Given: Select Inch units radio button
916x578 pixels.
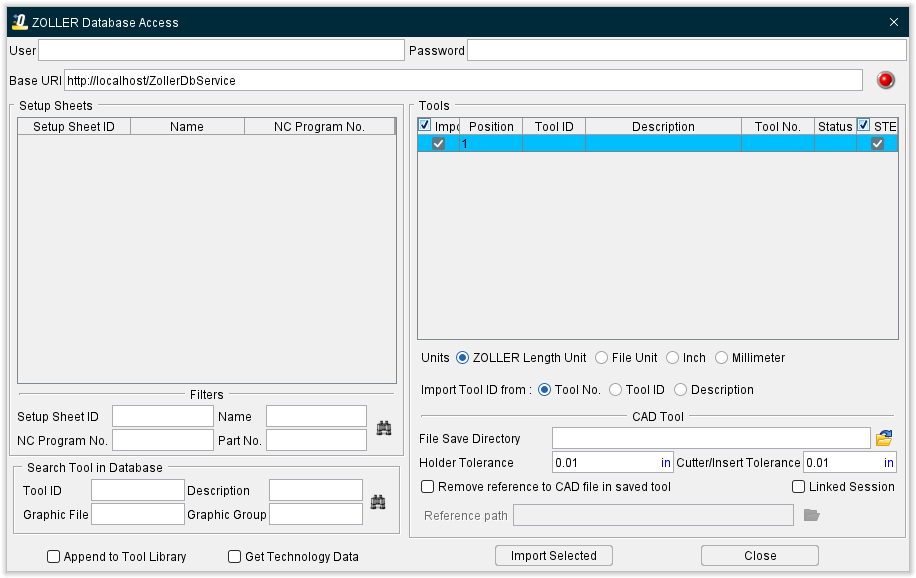Looking at the screenshot, I should (x=672, y=358).
